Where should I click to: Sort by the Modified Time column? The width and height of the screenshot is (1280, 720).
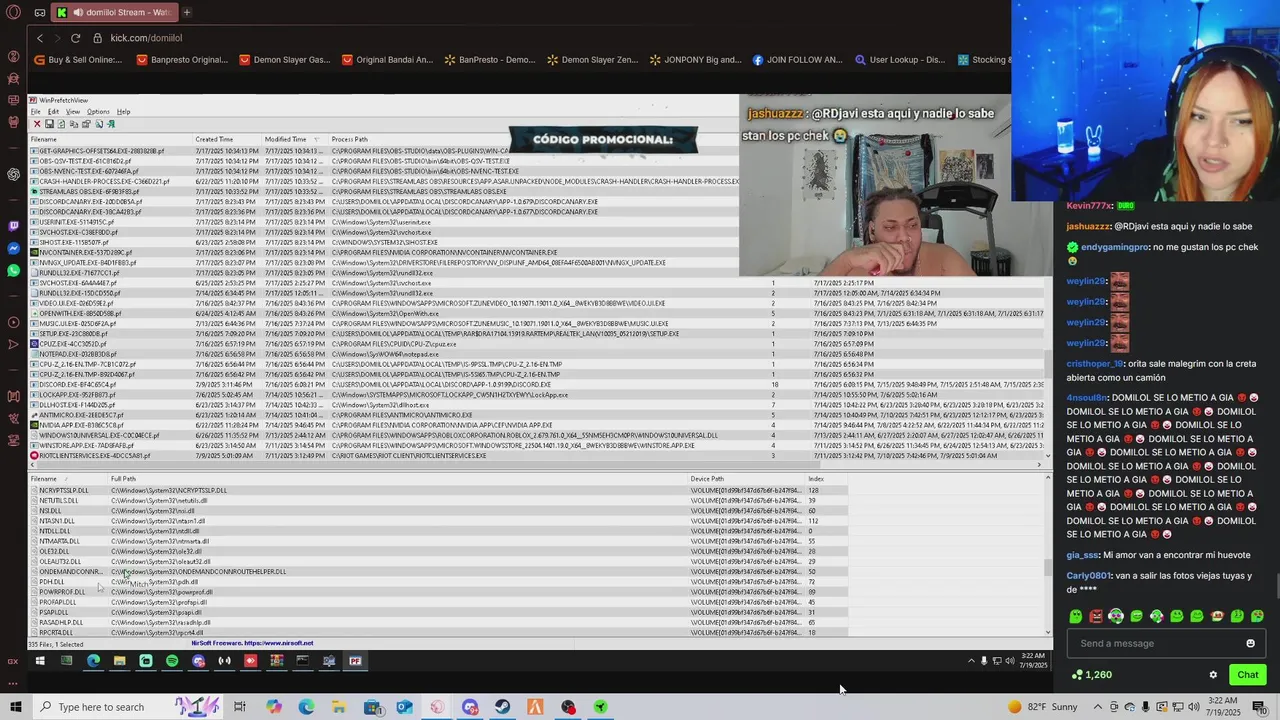[296, 139]
